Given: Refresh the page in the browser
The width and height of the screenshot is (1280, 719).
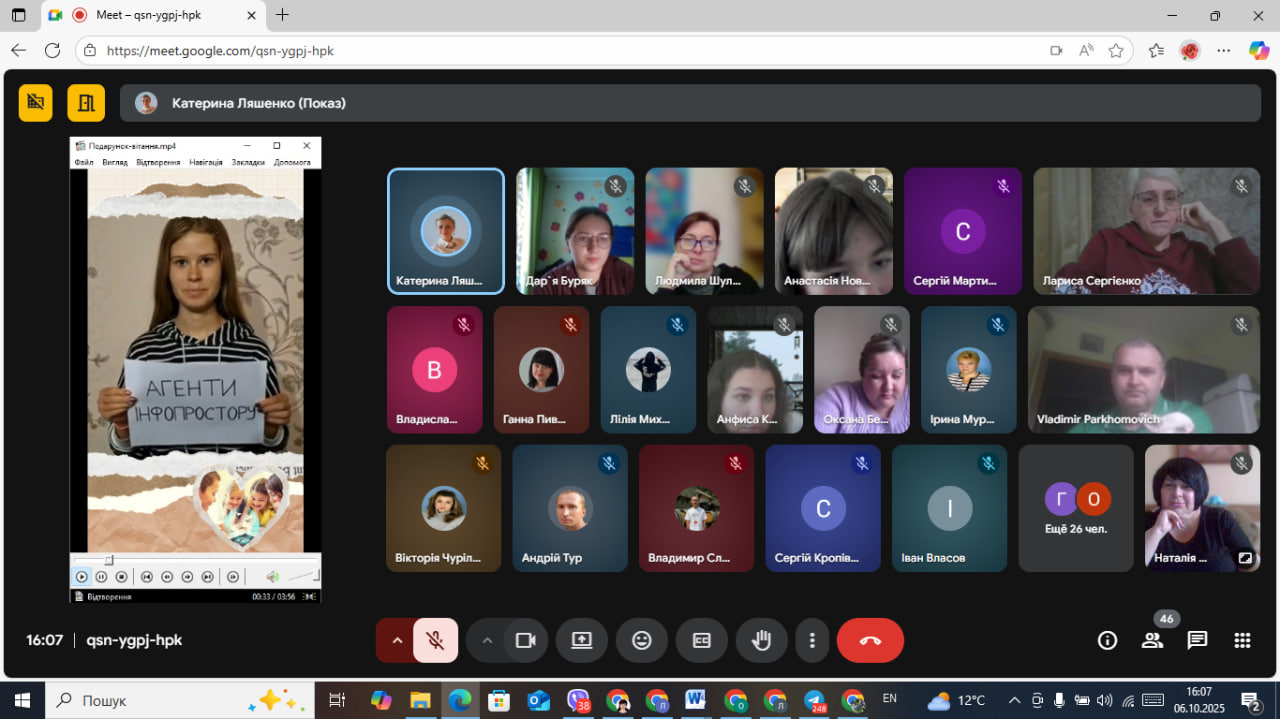Looking at the screenshot, I should [52, 50].
